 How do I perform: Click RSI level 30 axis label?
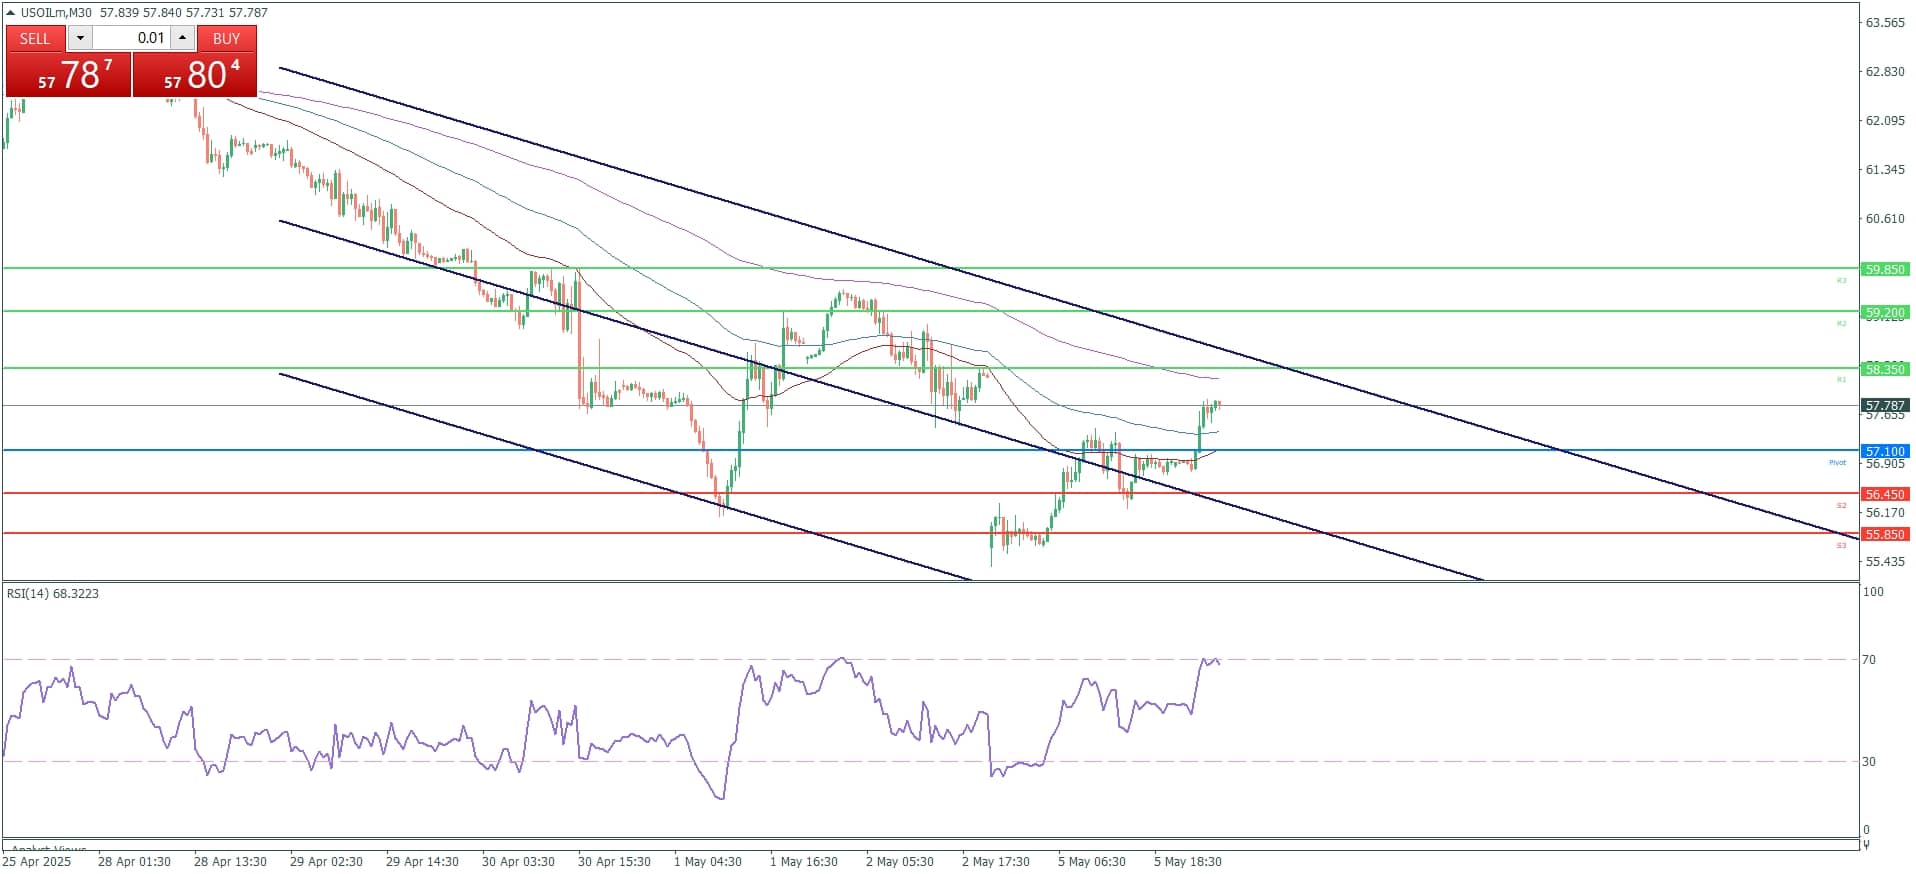point(1869,761)
